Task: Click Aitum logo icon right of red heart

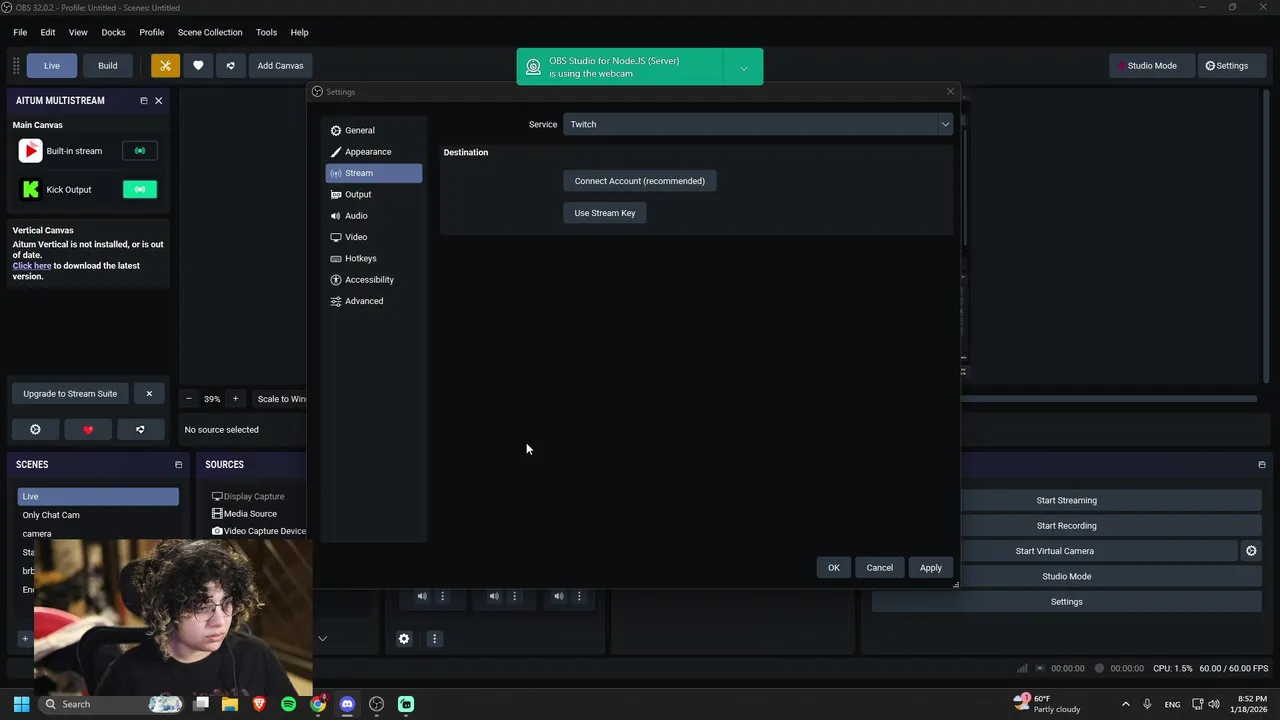Action: coord(140,430)
